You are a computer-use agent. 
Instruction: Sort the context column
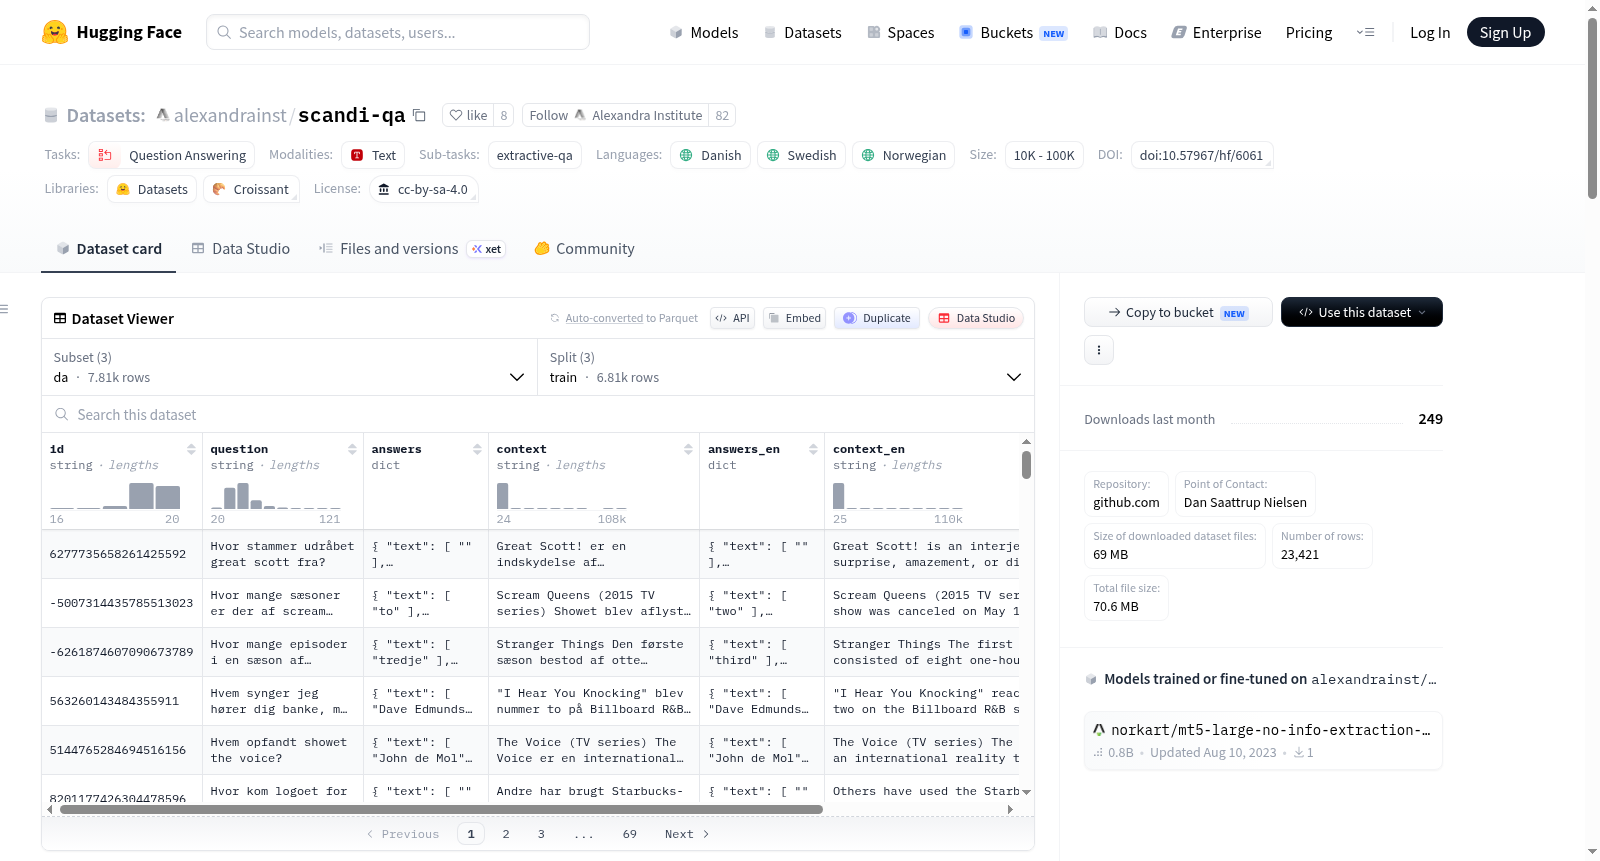(688, 449)
